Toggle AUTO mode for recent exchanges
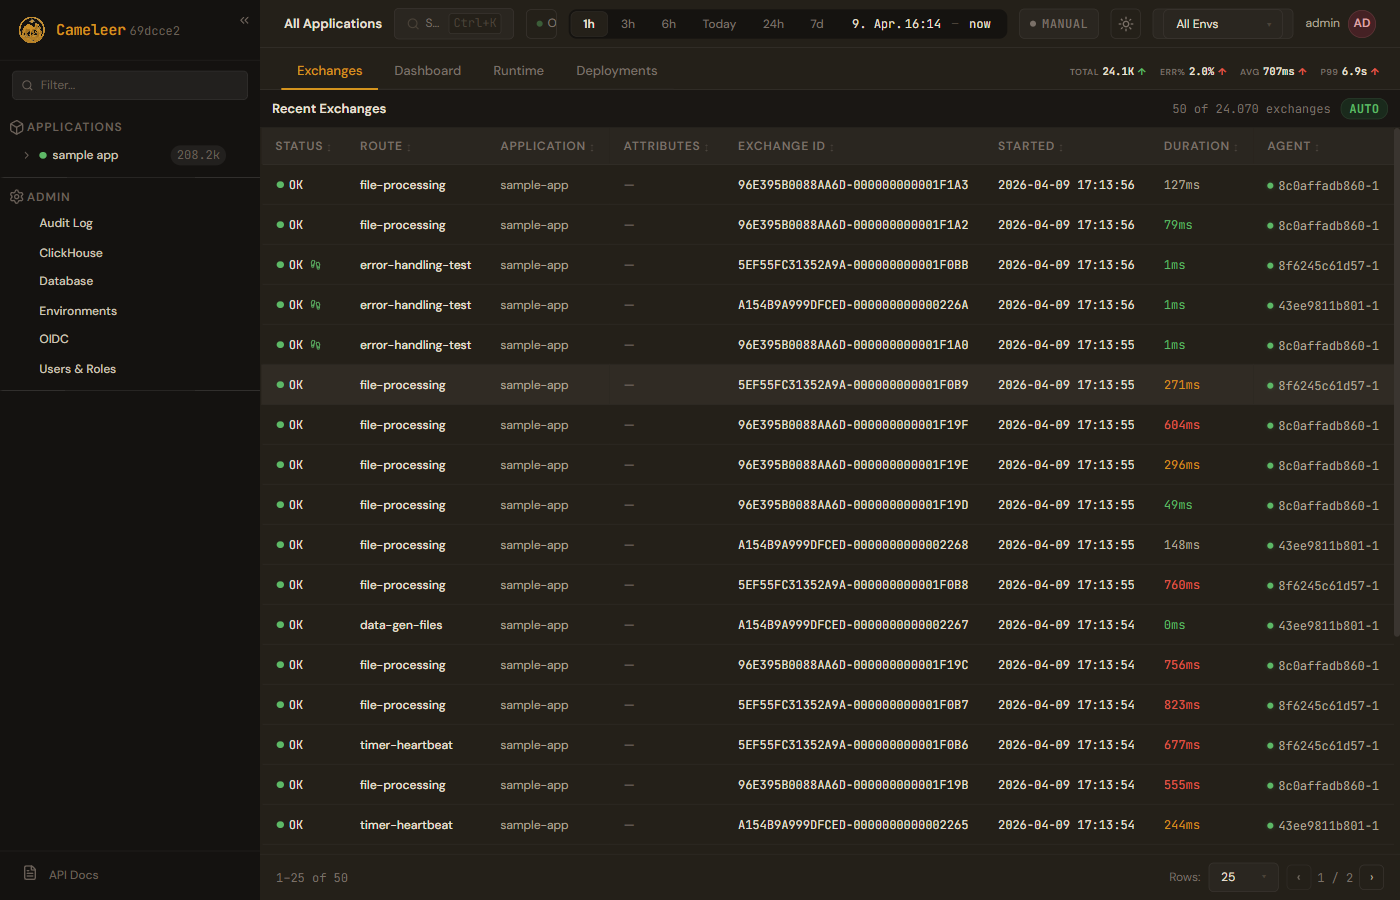 click(1363, 109)
